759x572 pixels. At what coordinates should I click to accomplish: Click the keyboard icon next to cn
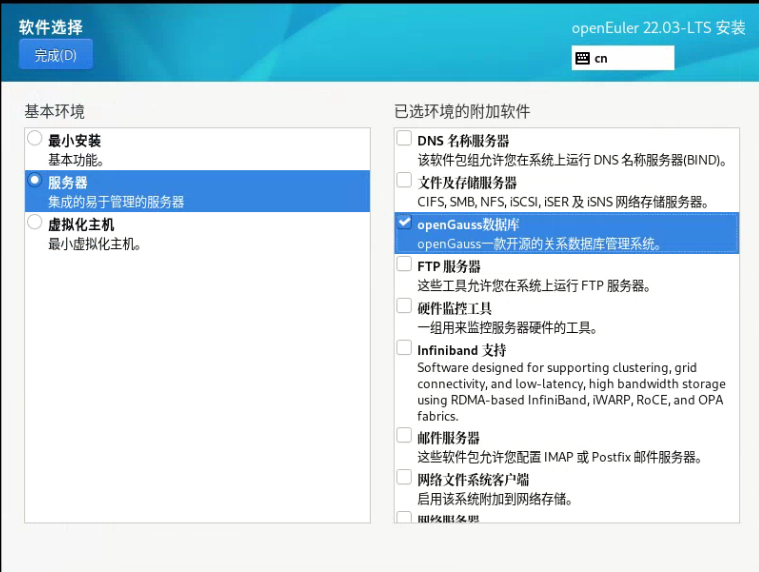(x=582, y=59)
